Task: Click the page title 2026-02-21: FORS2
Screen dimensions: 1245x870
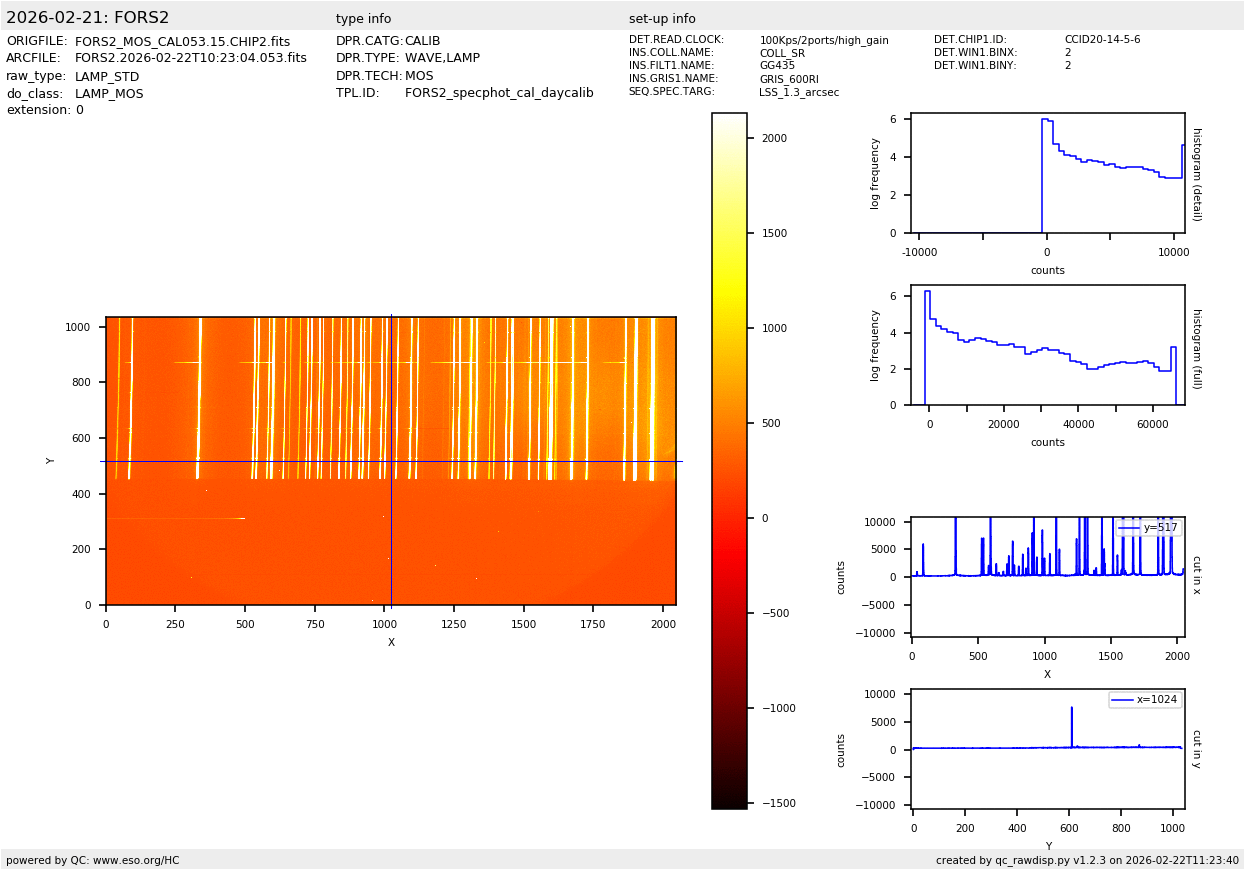Action: pos(88,18)
